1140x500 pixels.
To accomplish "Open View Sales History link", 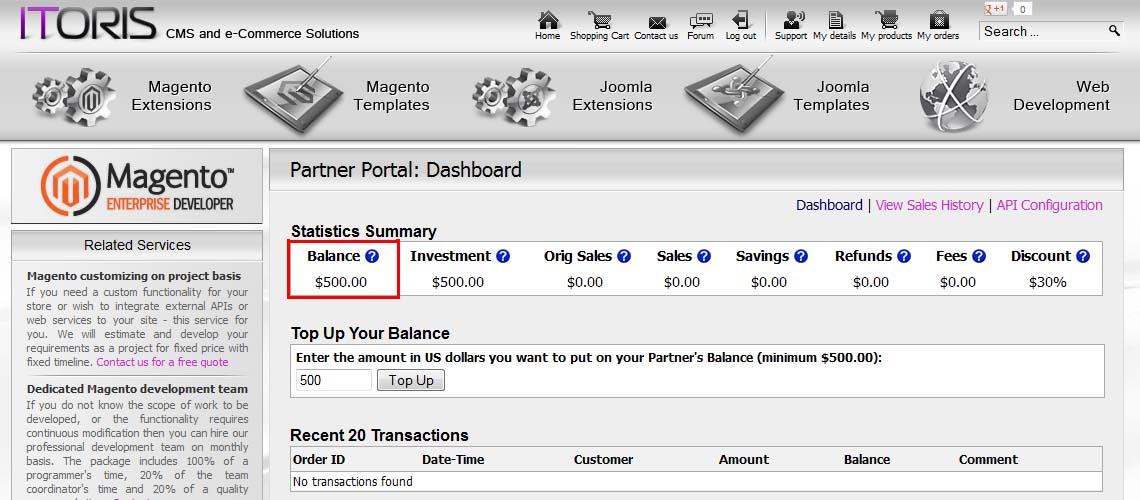I will 929,205.
